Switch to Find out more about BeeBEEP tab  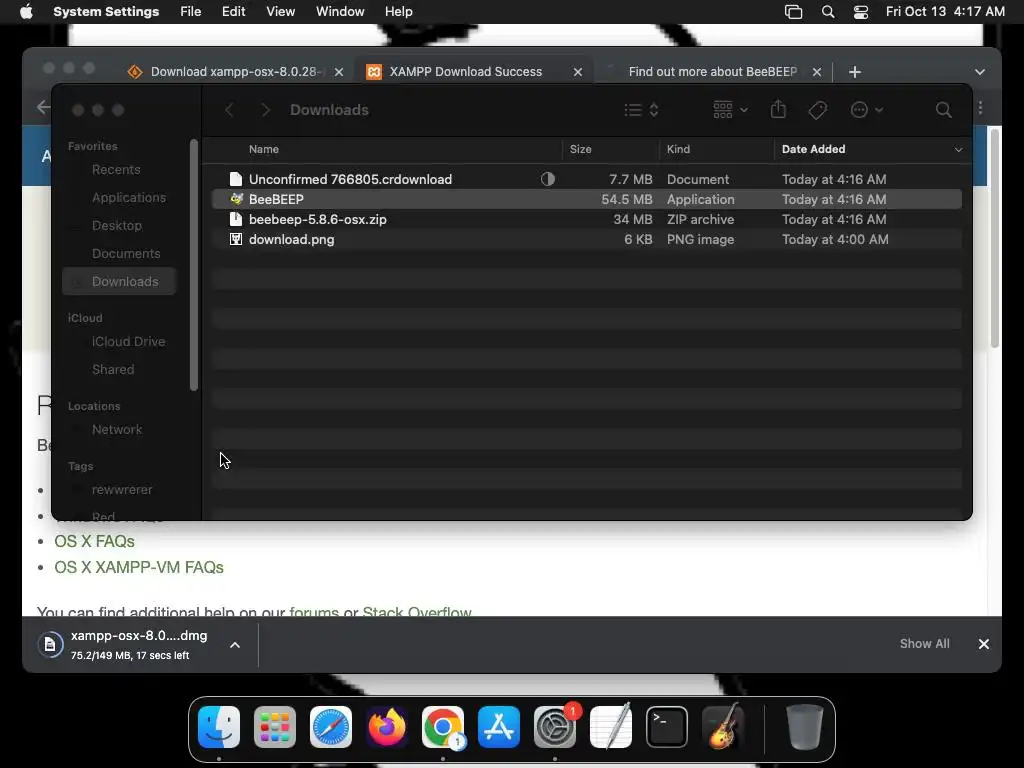pos(712,72)
